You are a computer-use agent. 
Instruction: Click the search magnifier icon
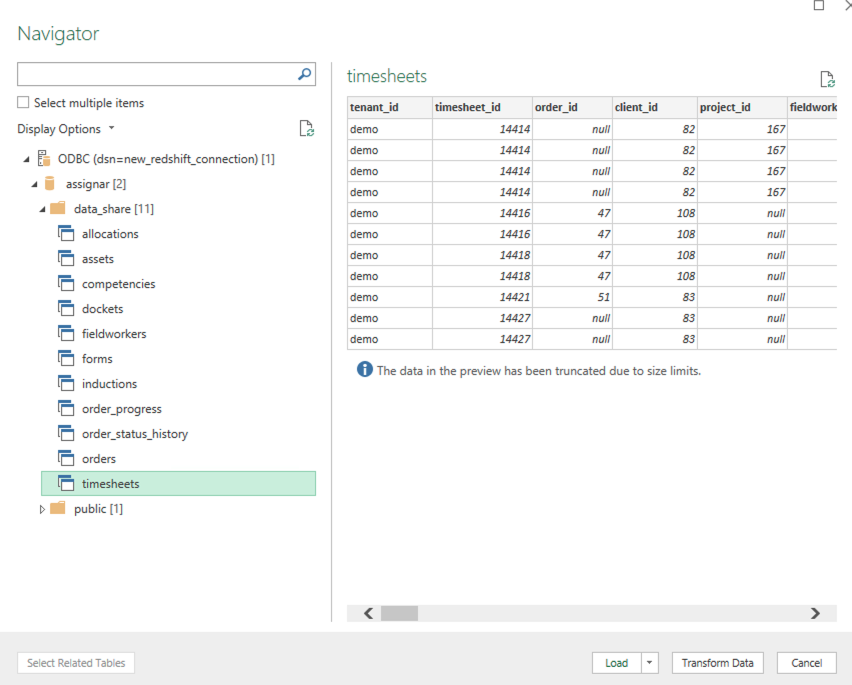click(x=304, y=74)
